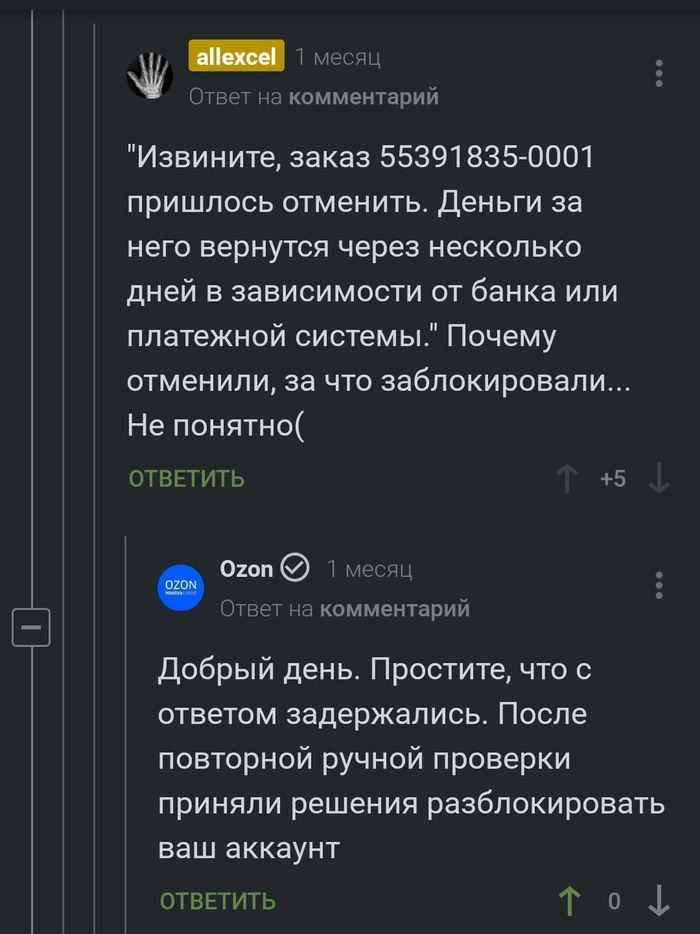Open options menu for Ozon's reply
This screenshot has width=700, height=934.
click(658, 585)
